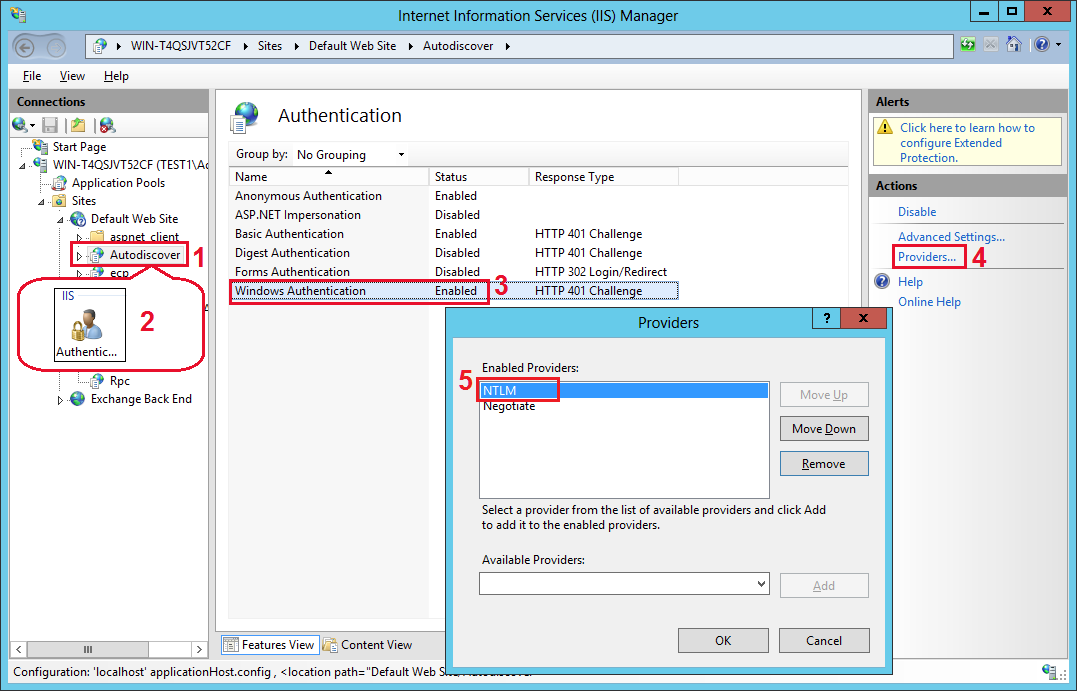Image resolution: width=1077 pixels, height=691 pixels.
Task: Collapse the Sites tree node
Action: click(41, 201)
